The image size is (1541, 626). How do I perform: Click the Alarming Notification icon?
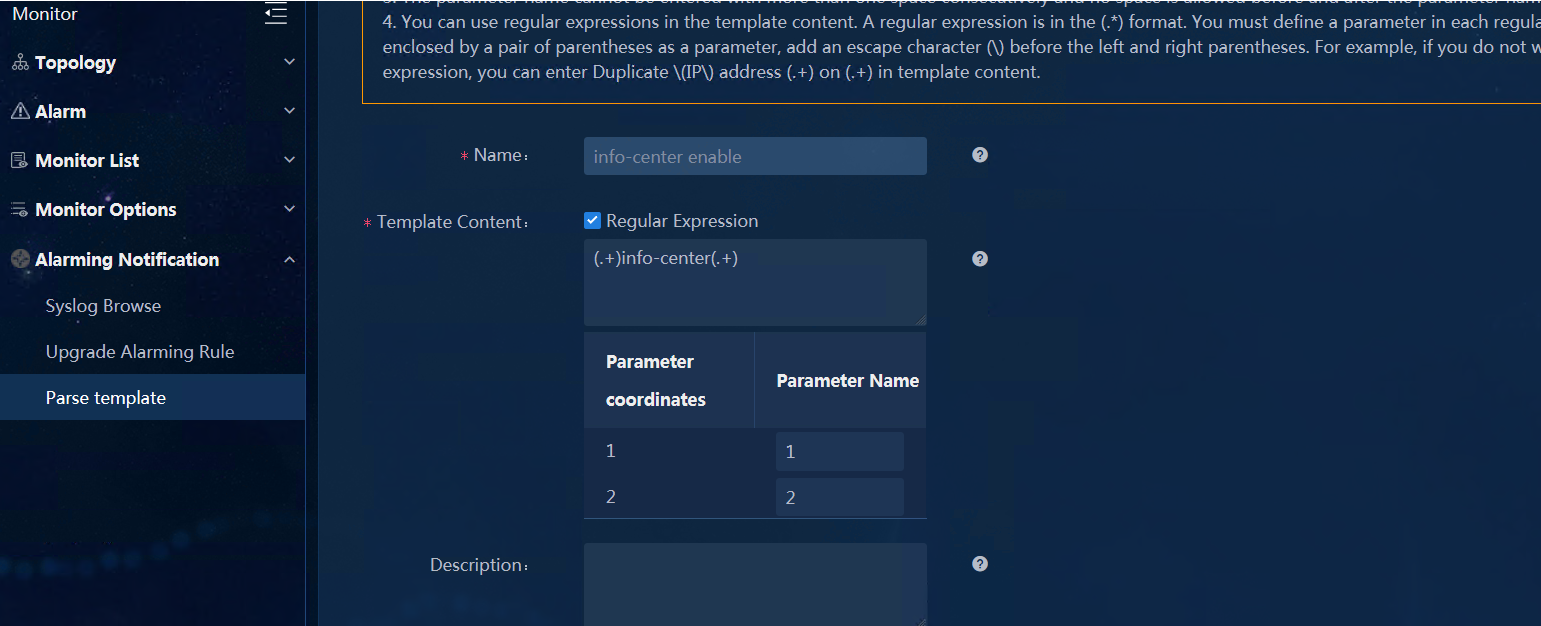pos(21,259)
